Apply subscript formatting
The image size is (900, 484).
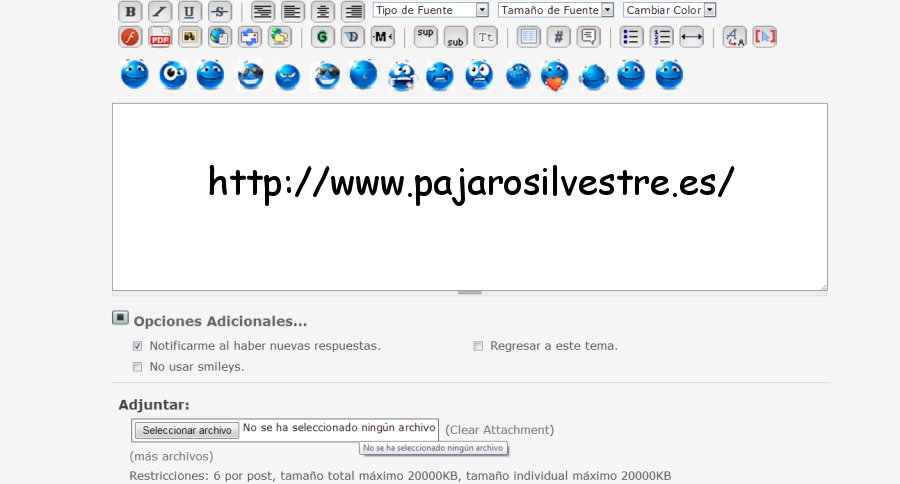pos(455,38)
